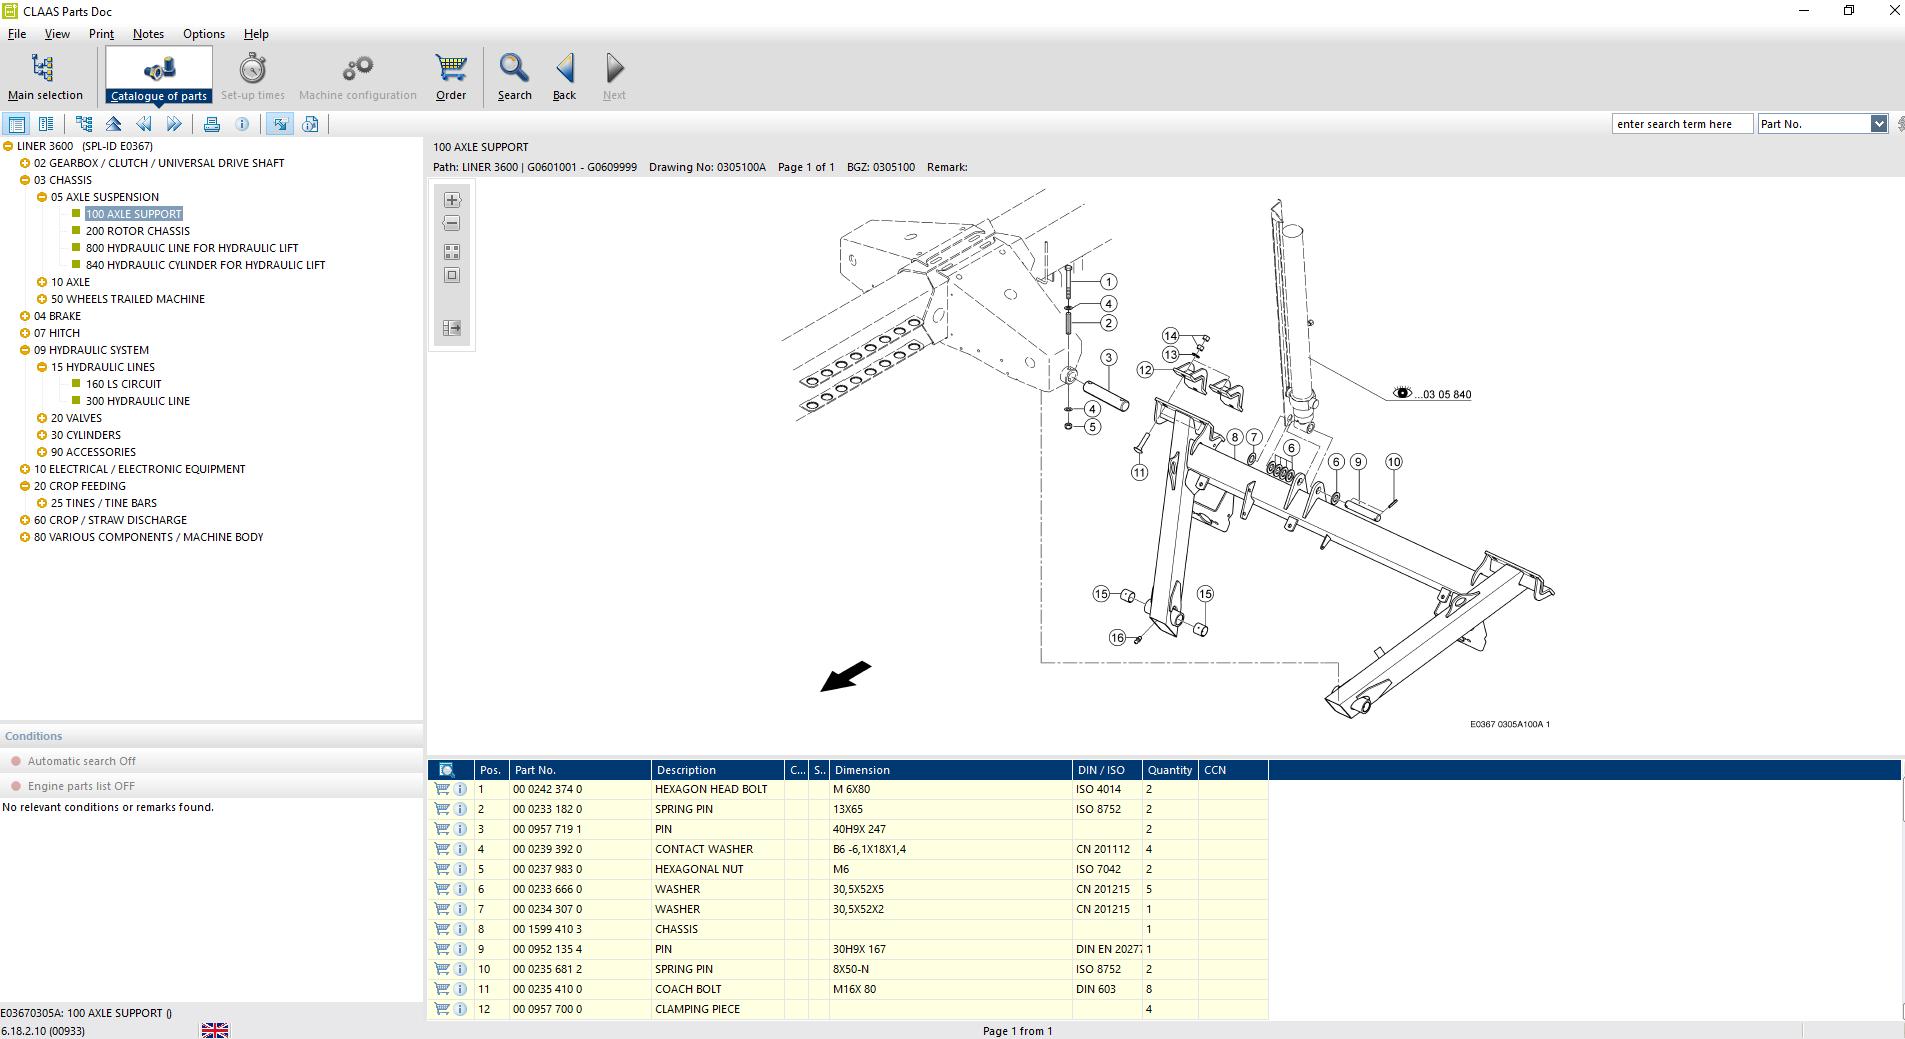Click the Search magnifier toolbar icon
This screenshot has height=1039, width=1905.
click(x=514, y=77)
